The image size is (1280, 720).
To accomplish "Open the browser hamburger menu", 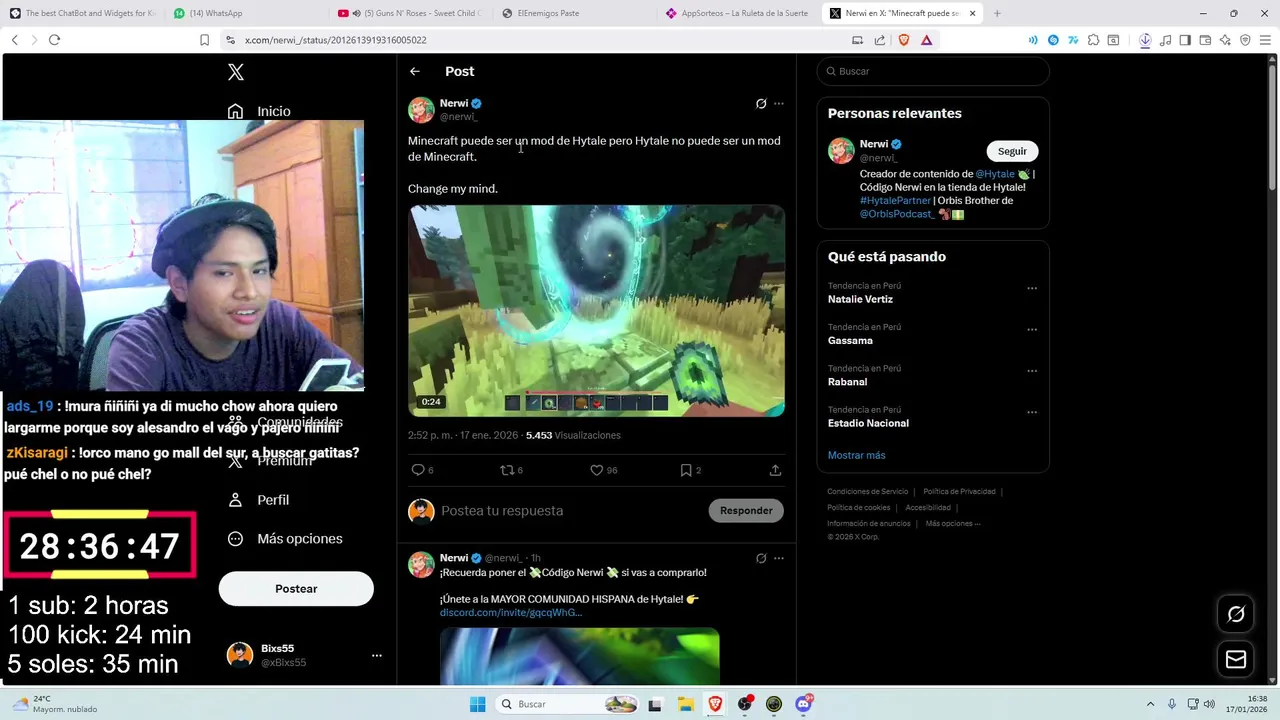I will point(1267,40).
